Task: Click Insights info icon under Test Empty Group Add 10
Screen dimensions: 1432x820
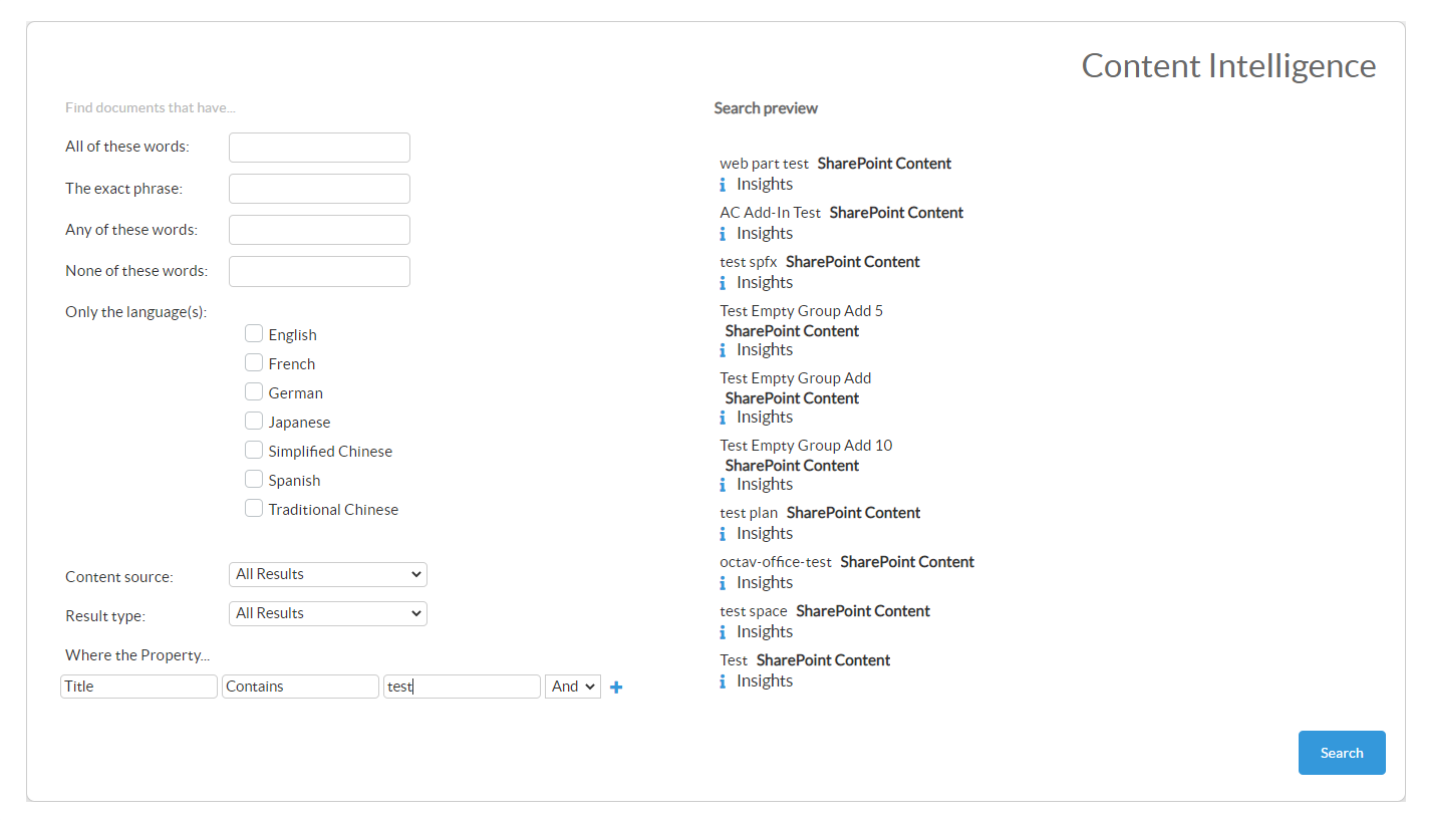Action: pyautogui.click(x=723, y=484)
